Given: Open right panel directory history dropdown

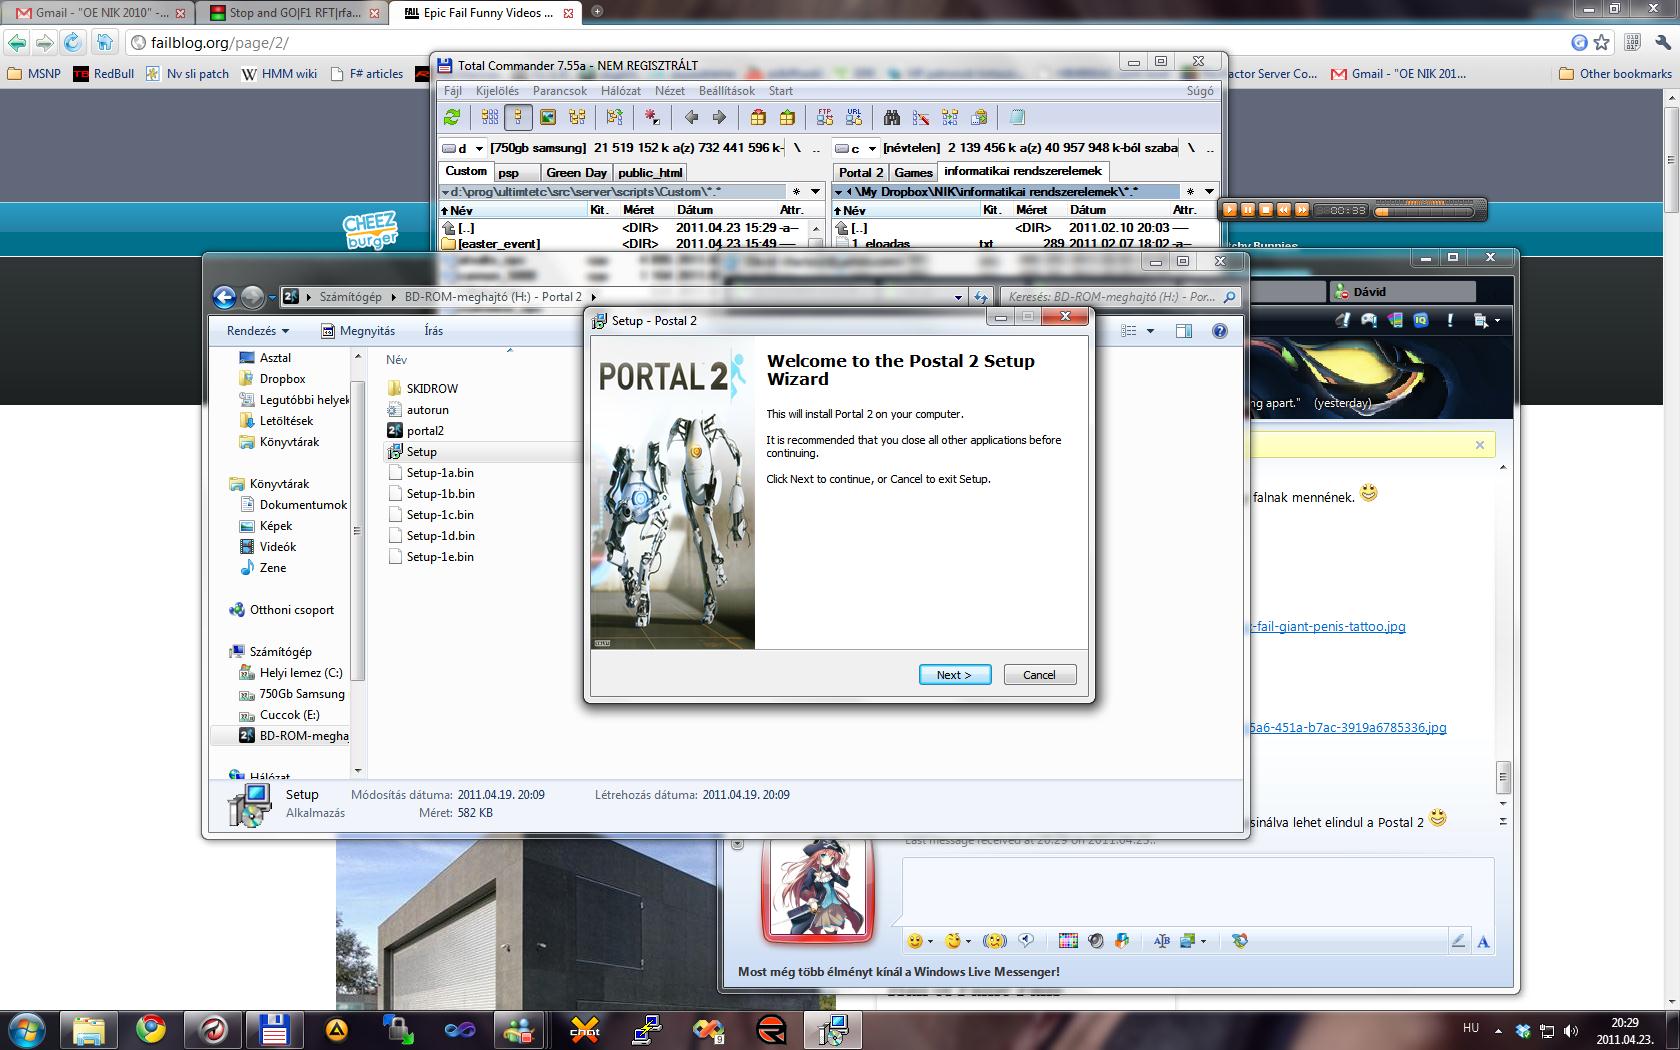Looking at the screenshot, I should [1209, 191].
